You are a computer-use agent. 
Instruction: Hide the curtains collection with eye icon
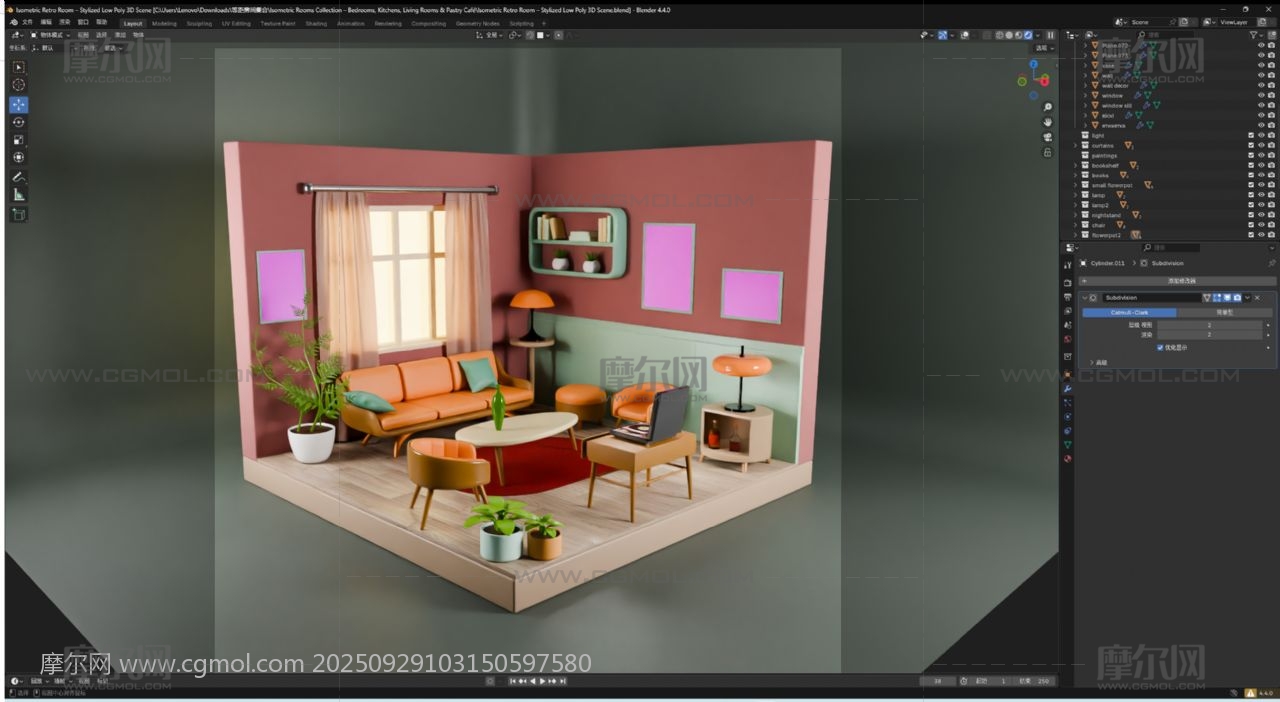click(x=1261, y=145)
